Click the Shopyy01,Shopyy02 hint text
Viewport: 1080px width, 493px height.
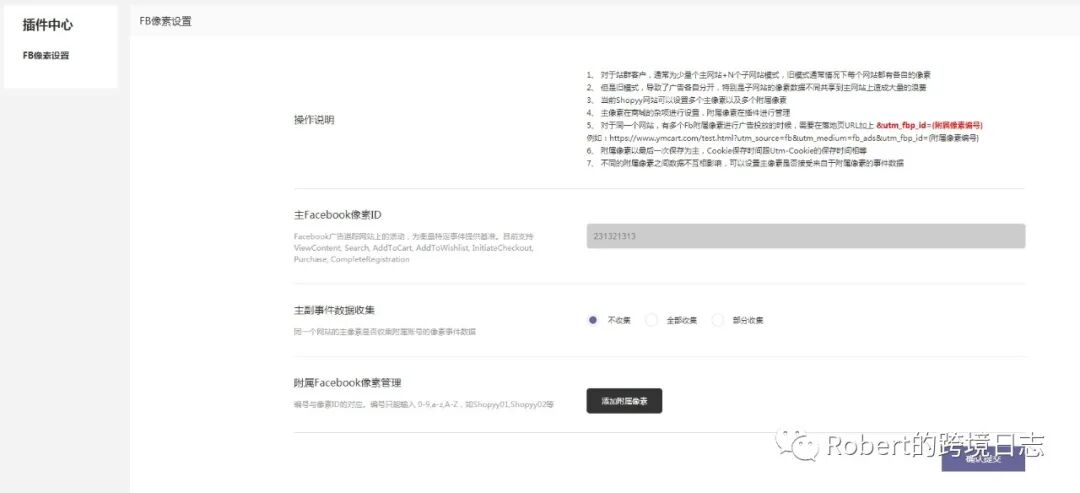[x=424, y=404]
